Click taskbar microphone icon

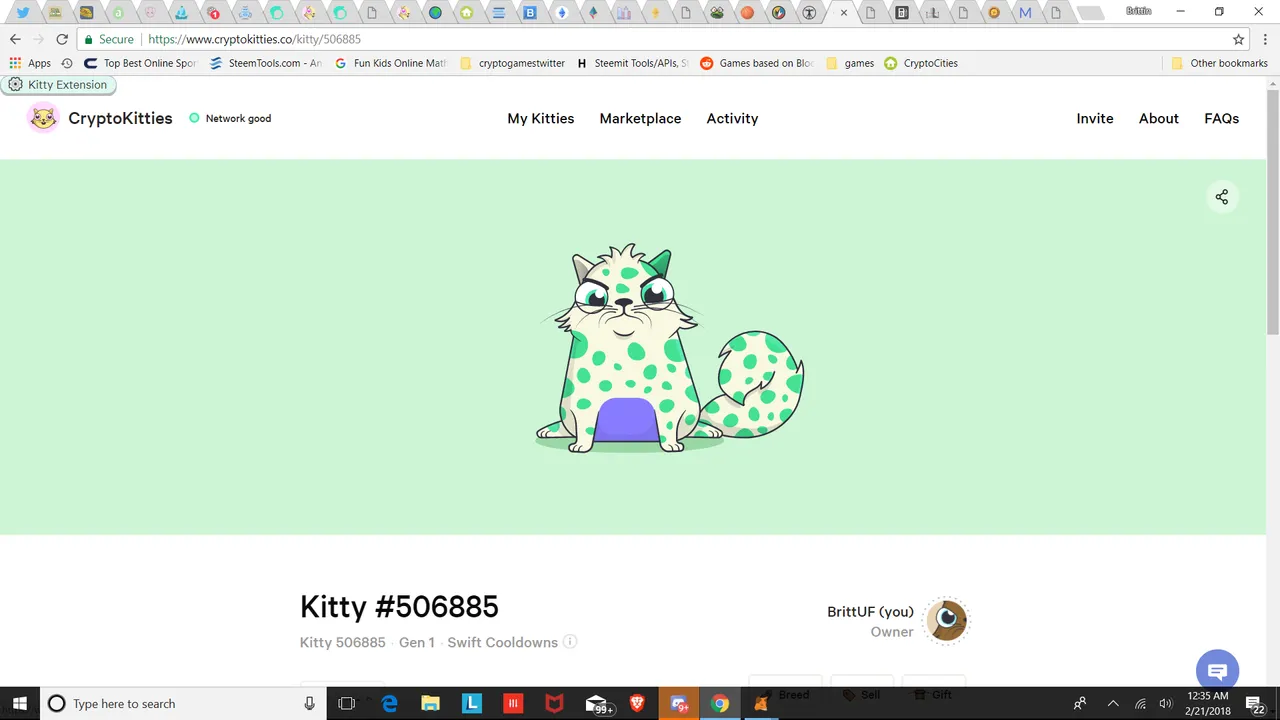click(x=310, y=704)
